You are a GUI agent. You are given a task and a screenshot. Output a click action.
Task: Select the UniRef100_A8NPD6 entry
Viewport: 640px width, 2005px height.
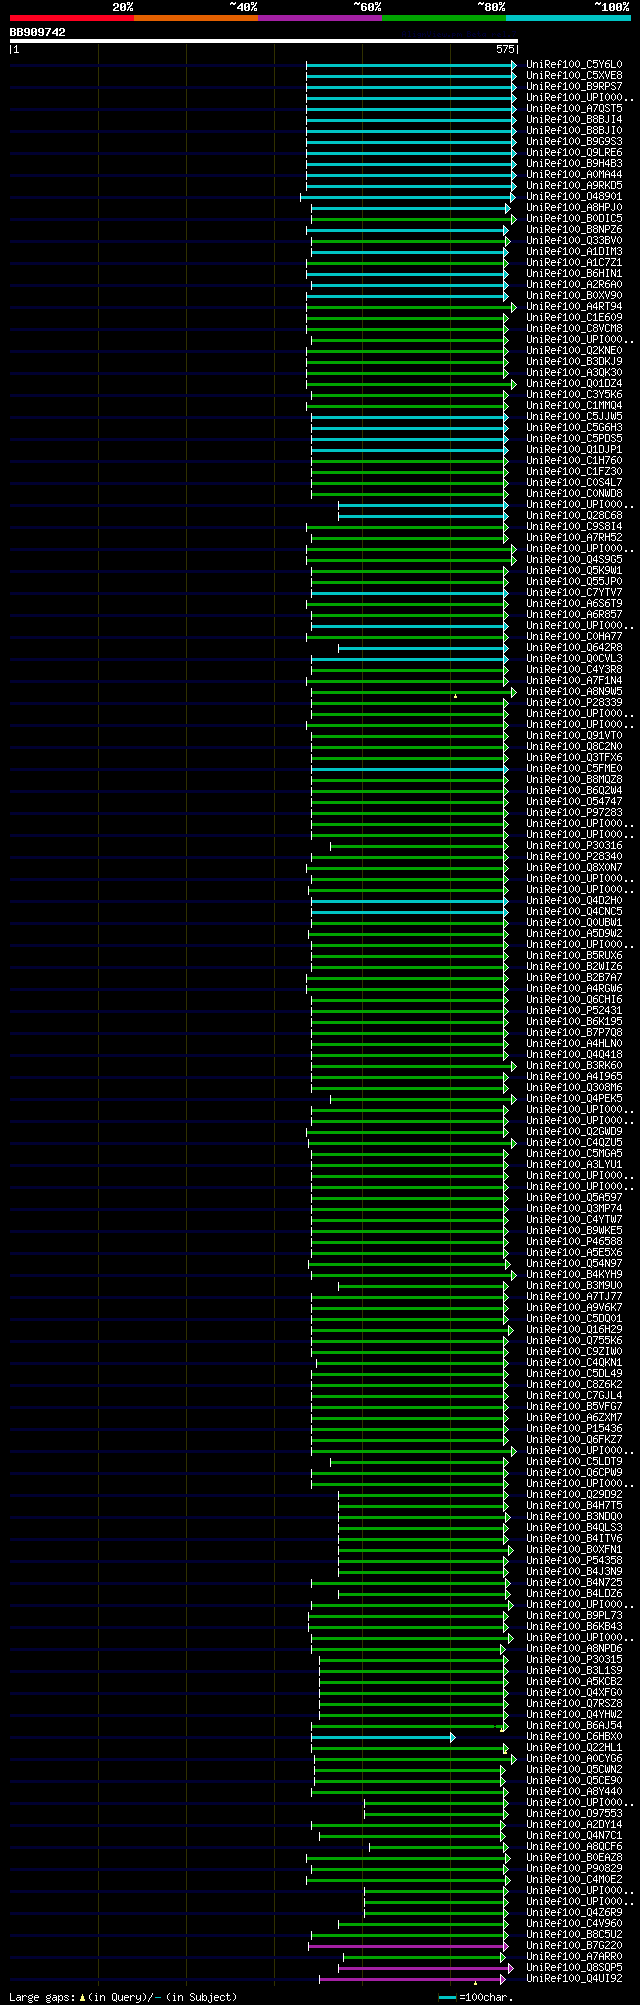pyautogui.click(x=574, y=1649)
